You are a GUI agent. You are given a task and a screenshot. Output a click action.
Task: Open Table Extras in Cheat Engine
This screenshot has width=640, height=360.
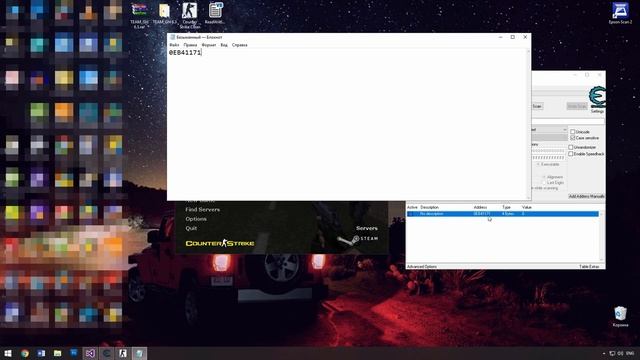[589, 267]
